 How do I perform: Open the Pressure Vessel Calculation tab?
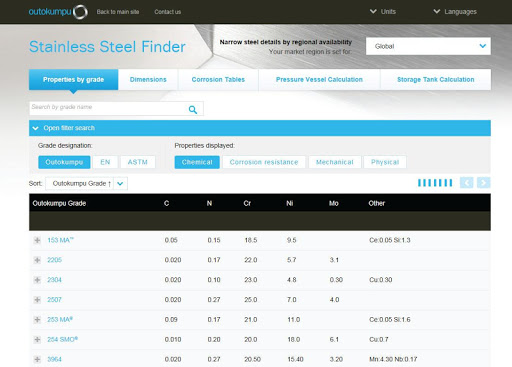coord(319,79)
